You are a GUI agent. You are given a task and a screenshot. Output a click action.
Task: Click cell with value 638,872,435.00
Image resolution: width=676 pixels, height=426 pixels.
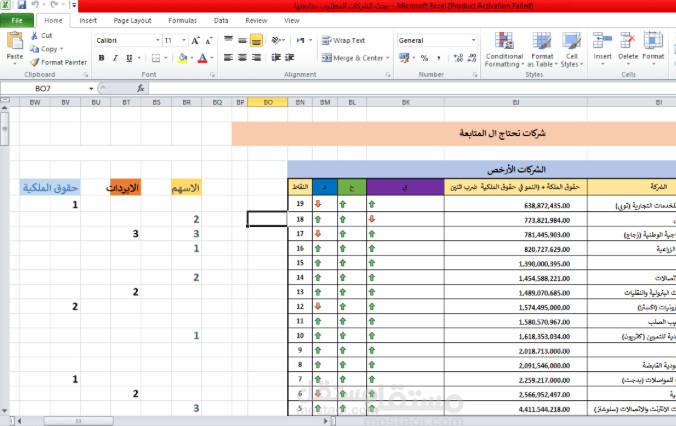[516, 205]
